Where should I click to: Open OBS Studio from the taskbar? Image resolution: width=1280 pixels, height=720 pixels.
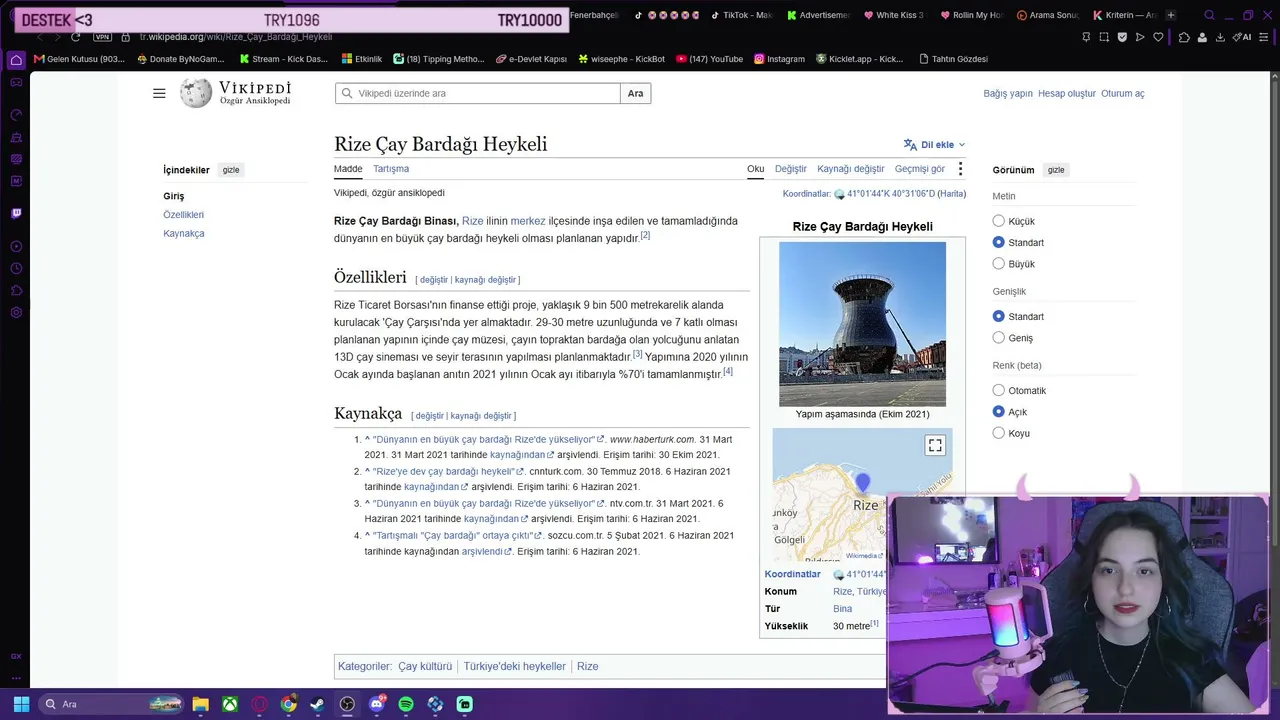(x=347, y=704)
